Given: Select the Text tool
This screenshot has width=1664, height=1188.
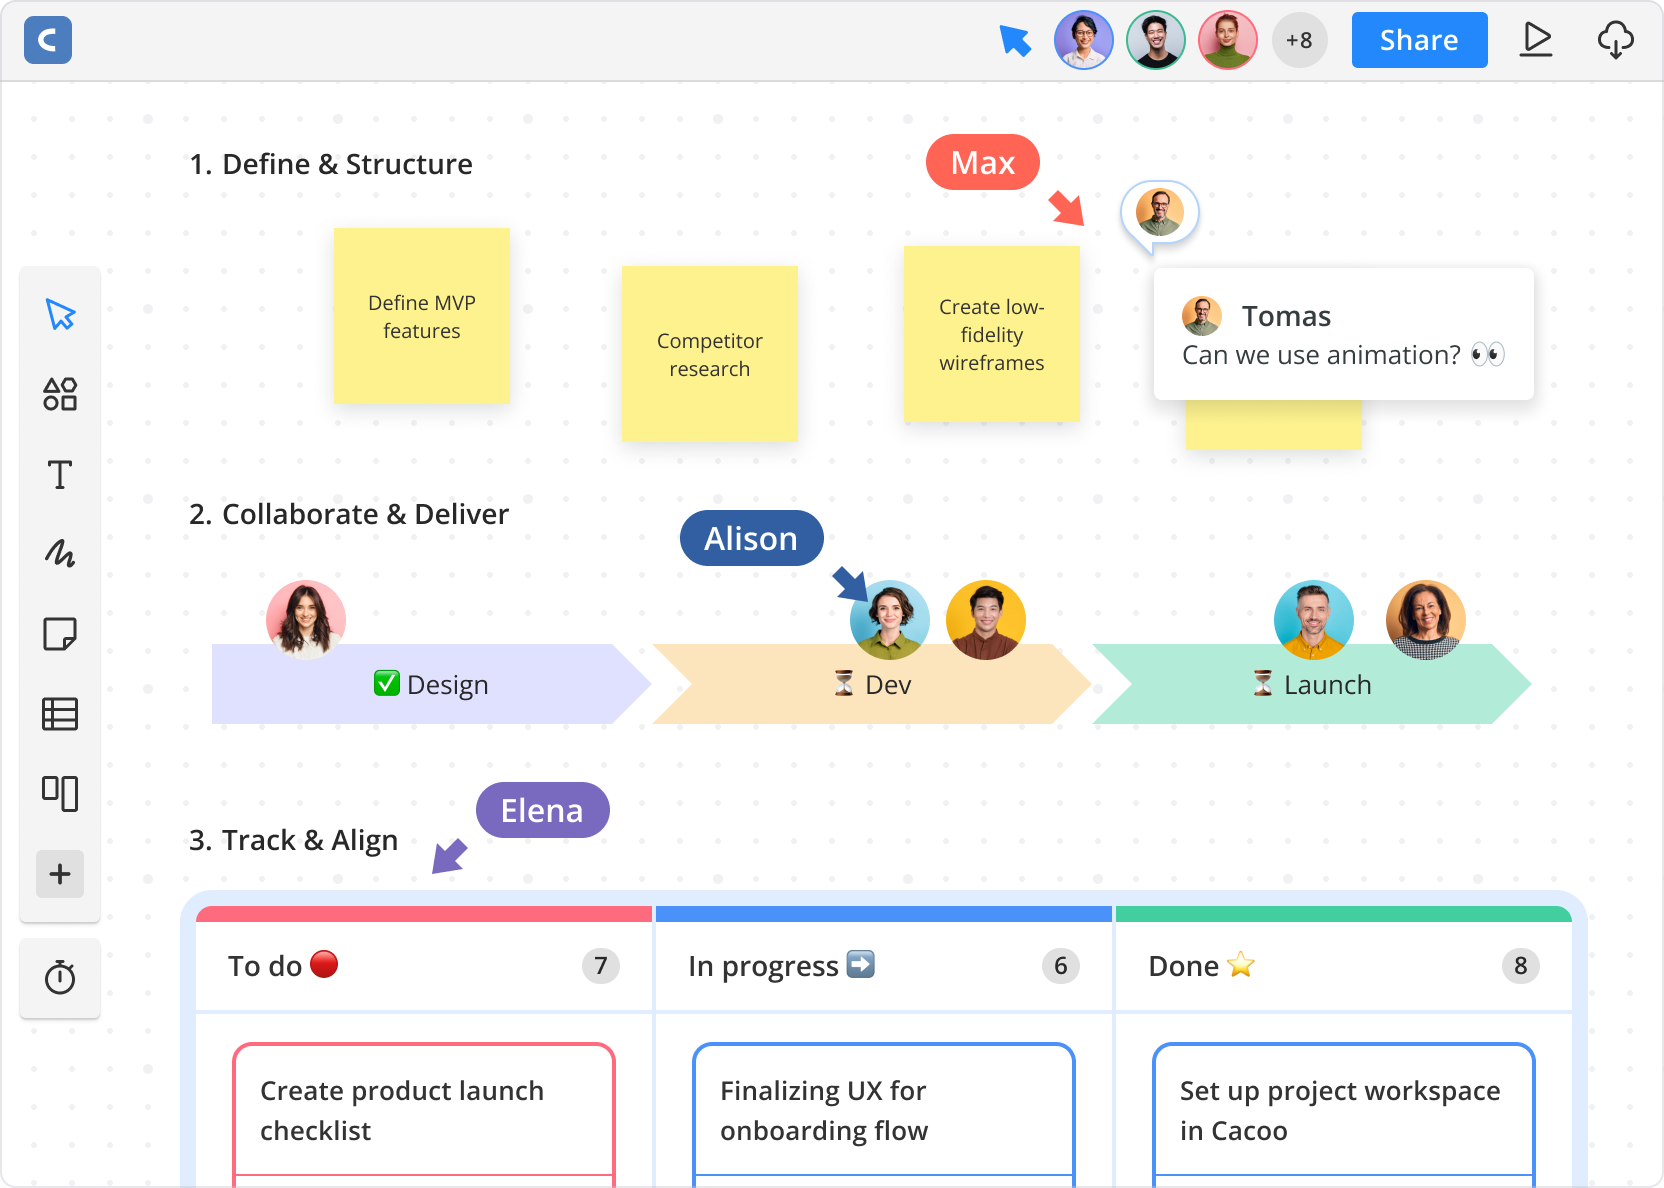Looking at the screenshot, I should point(60,474).
